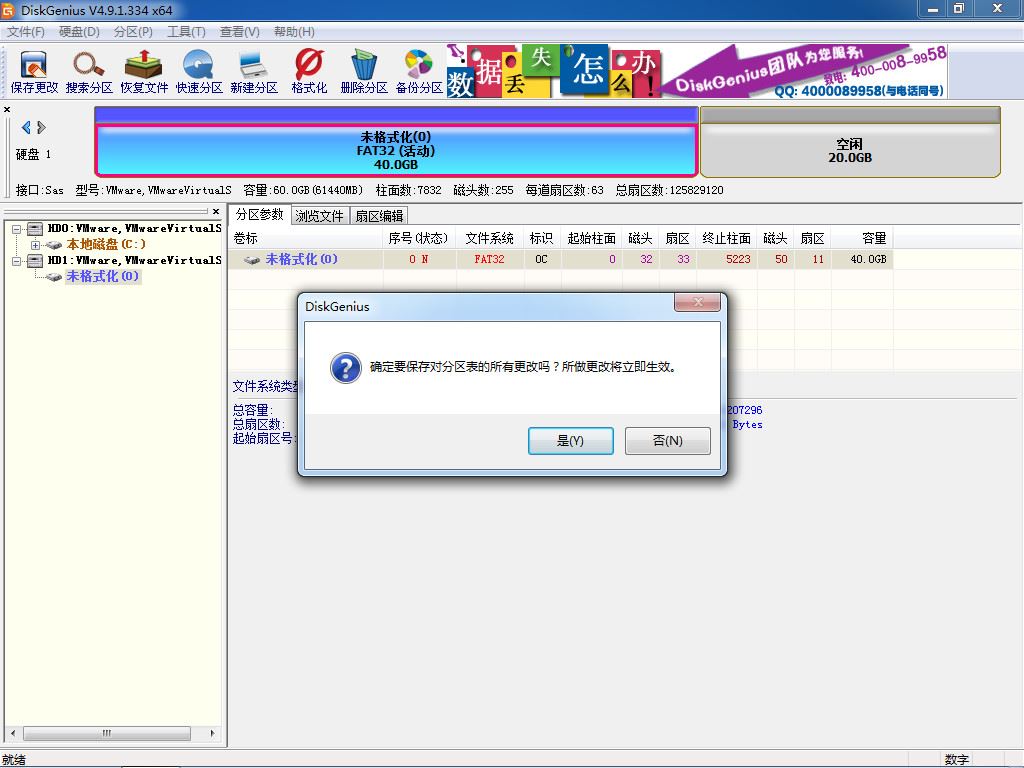
Task: Go to previous disk with left arrow
Action: coord(26,127)
